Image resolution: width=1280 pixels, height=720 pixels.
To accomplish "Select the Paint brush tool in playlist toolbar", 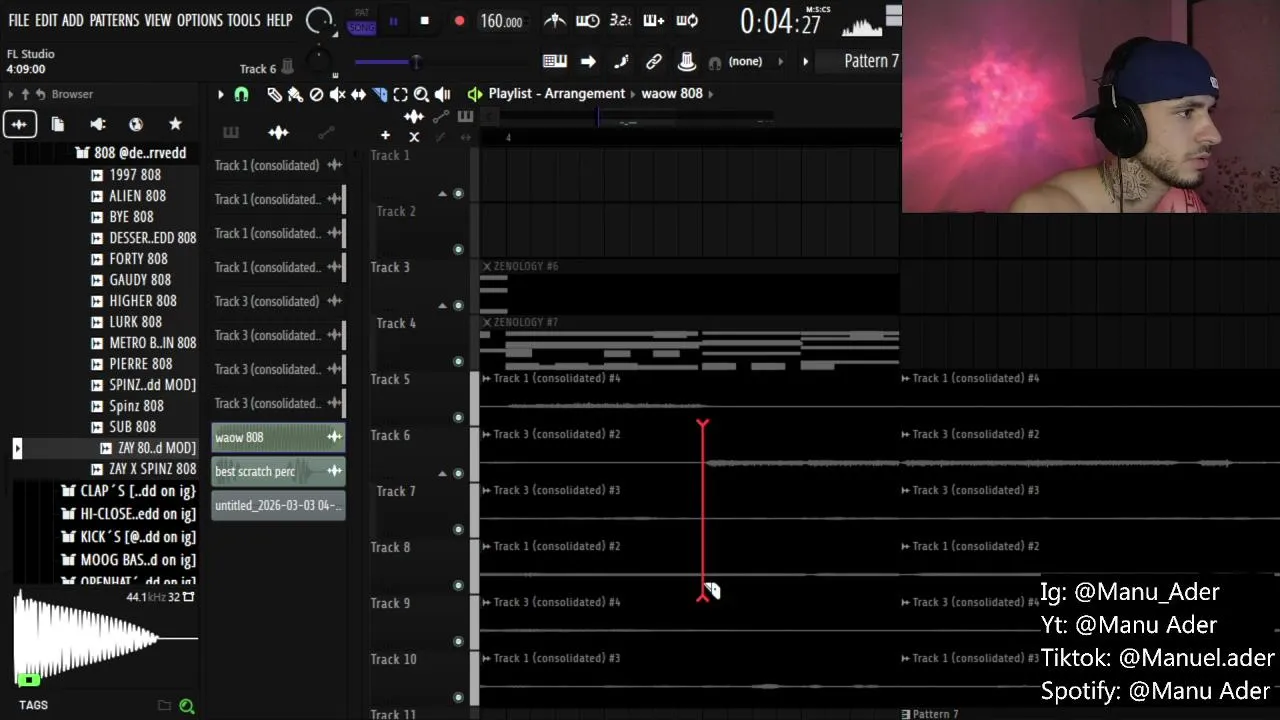I will click(295, 94).
